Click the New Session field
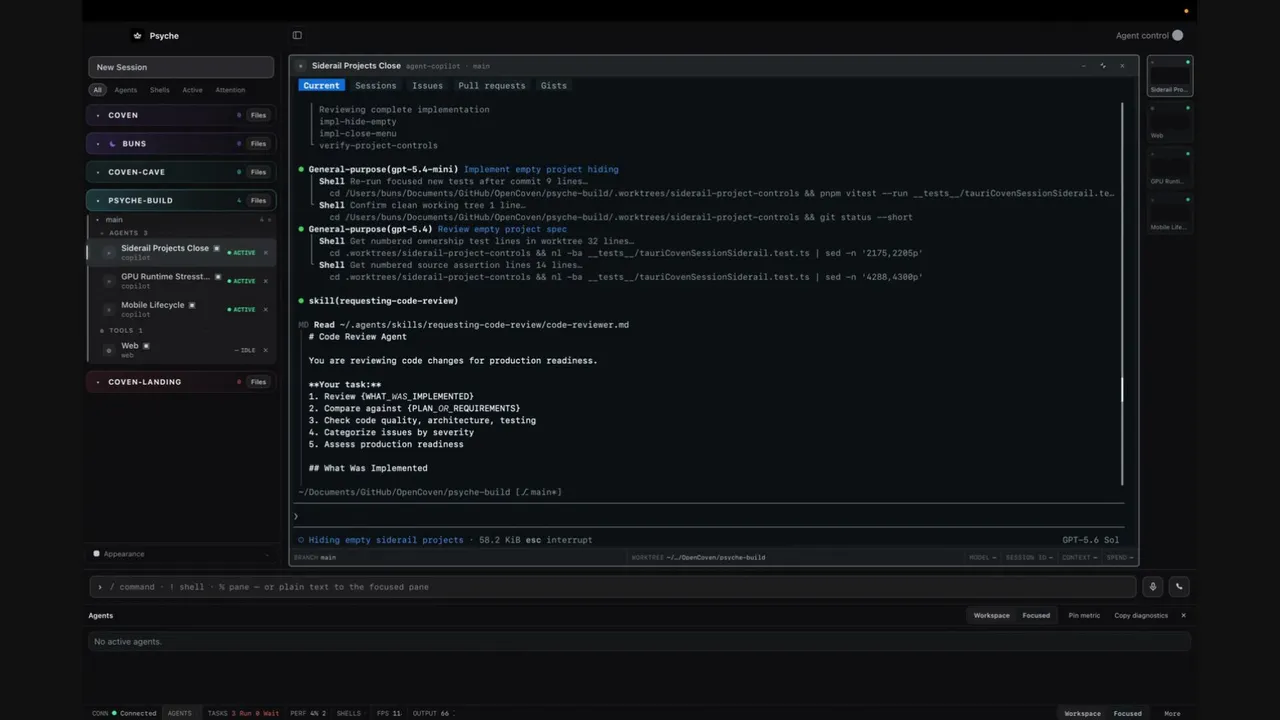 coord(181,67)
